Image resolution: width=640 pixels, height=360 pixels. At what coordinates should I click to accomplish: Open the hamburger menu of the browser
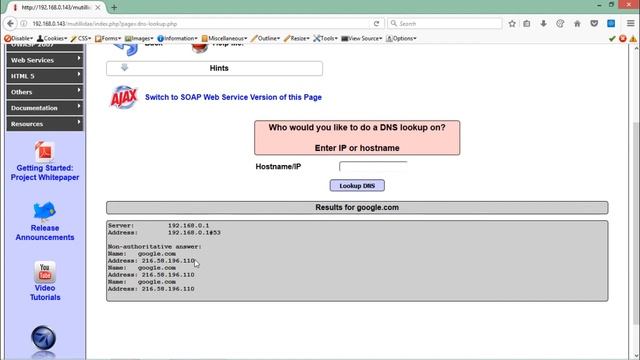(x=631, y=24)
